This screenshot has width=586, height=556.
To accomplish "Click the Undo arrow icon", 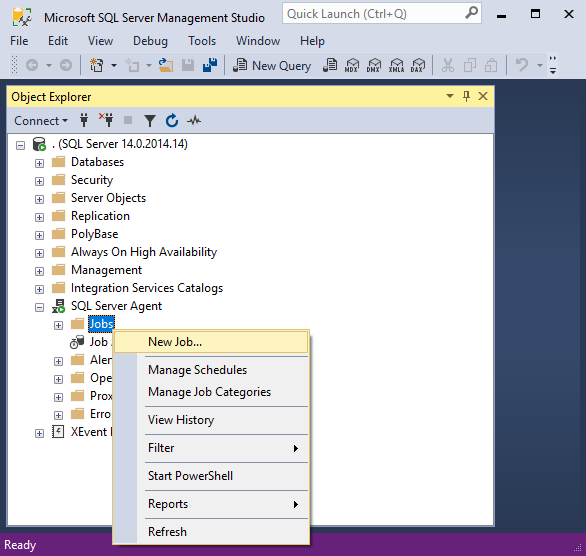I will click(522, 65).
